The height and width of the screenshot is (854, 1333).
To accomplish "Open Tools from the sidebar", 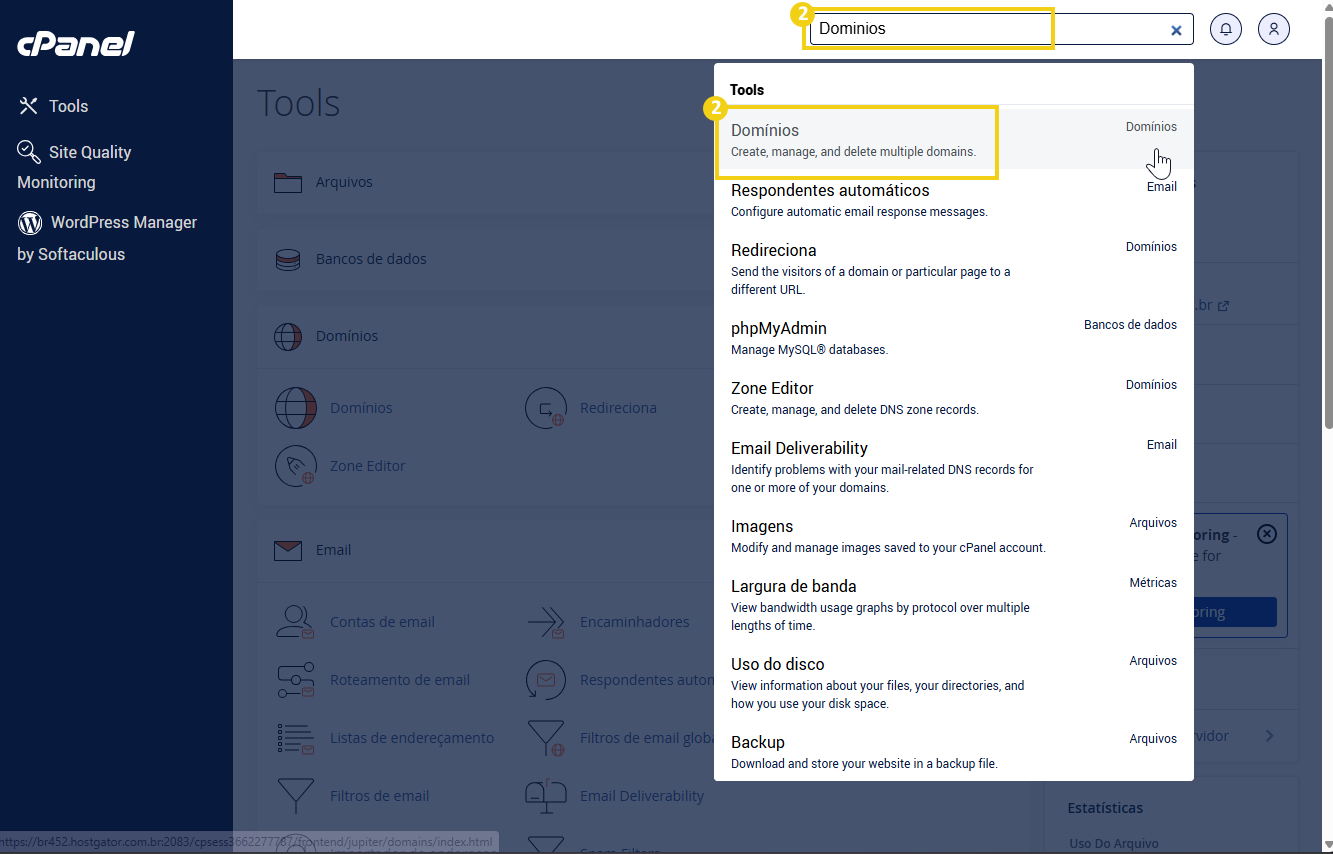I will 66,105.
